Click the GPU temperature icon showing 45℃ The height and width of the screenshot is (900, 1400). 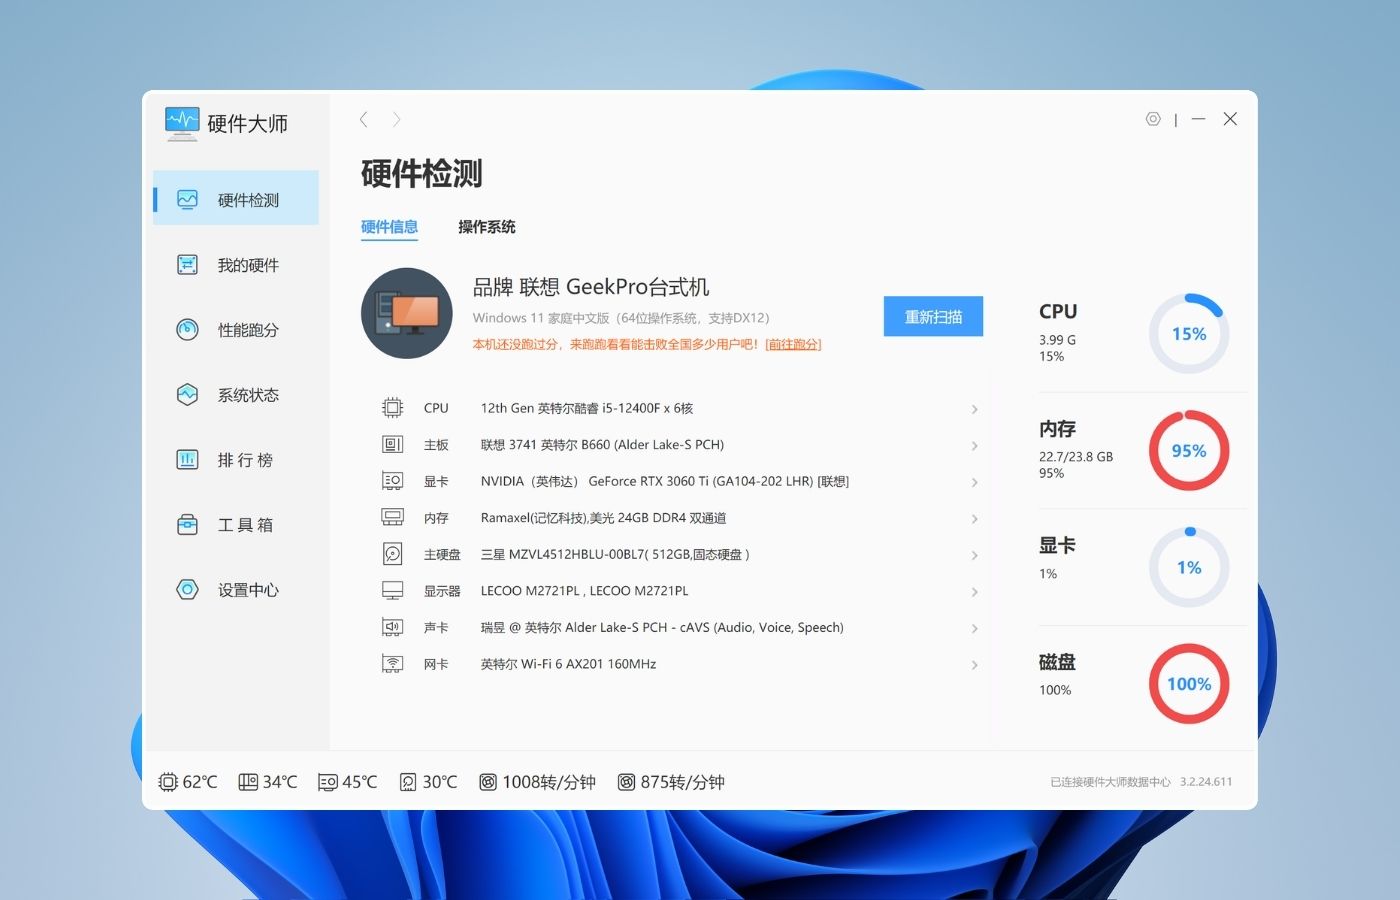point(327,782)
